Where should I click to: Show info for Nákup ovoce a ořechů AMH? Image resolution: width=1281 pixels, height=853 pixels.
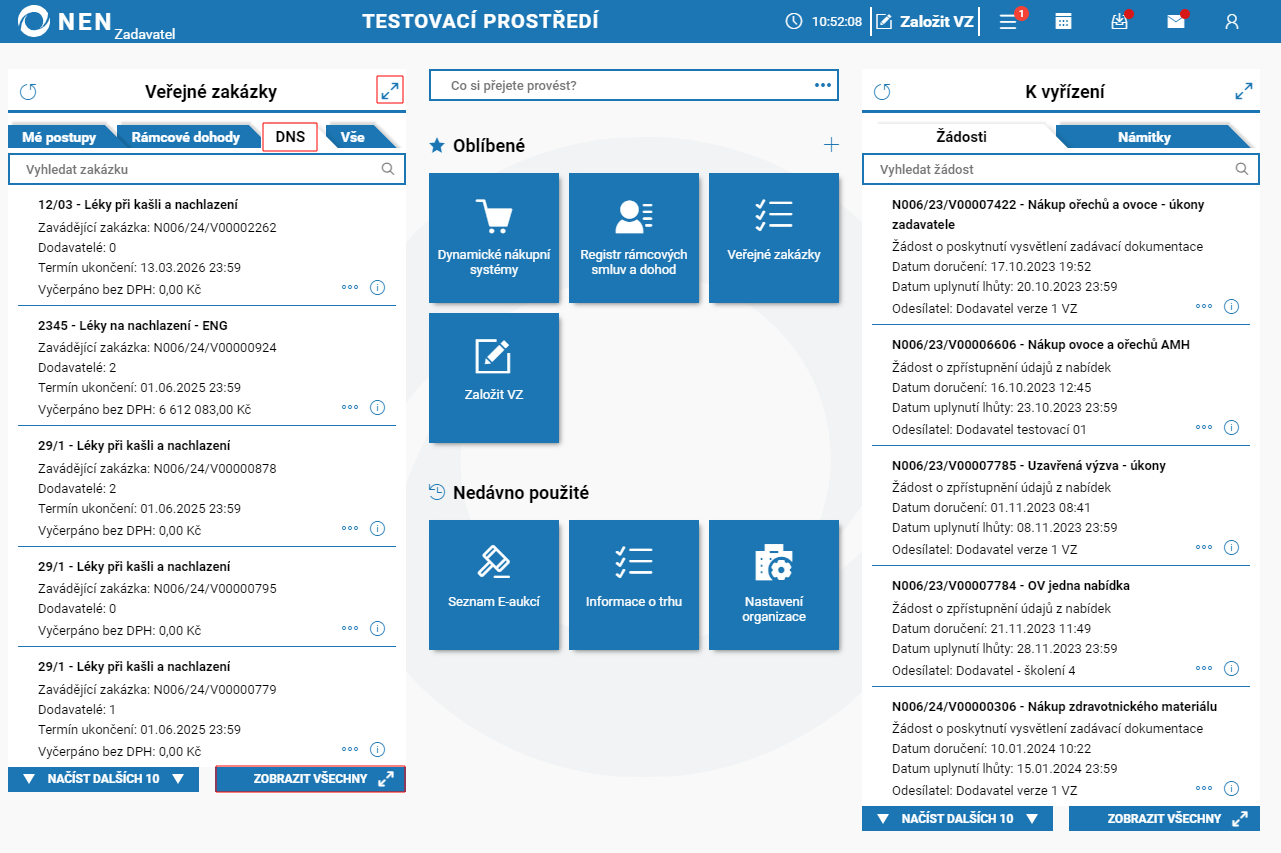(x=1232, y=427)
